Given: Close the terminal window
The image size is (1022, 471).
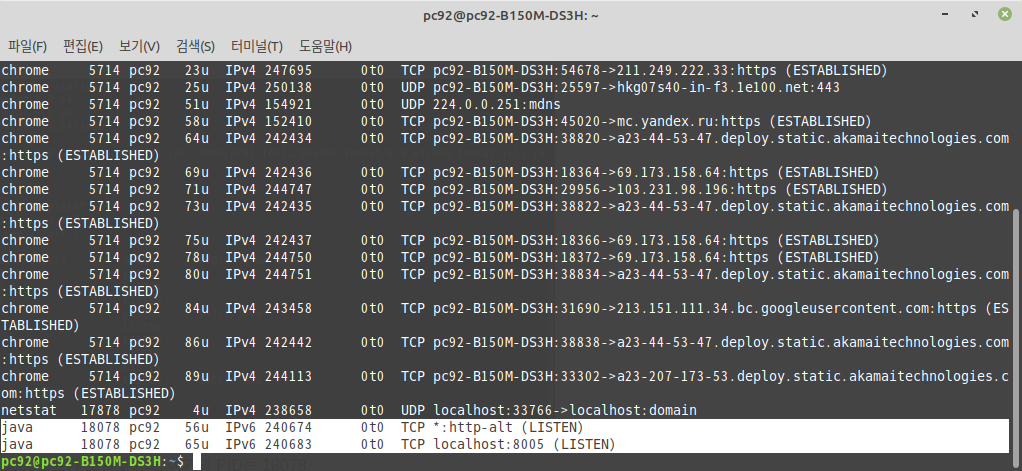Looking at the screenshot, I should click(1004, 14).
